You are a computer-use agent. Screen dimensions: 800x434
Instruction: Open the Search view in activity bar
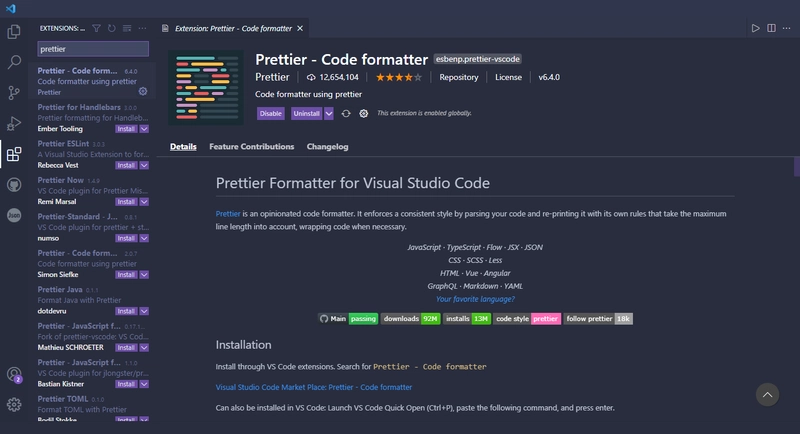click(14, 62)
